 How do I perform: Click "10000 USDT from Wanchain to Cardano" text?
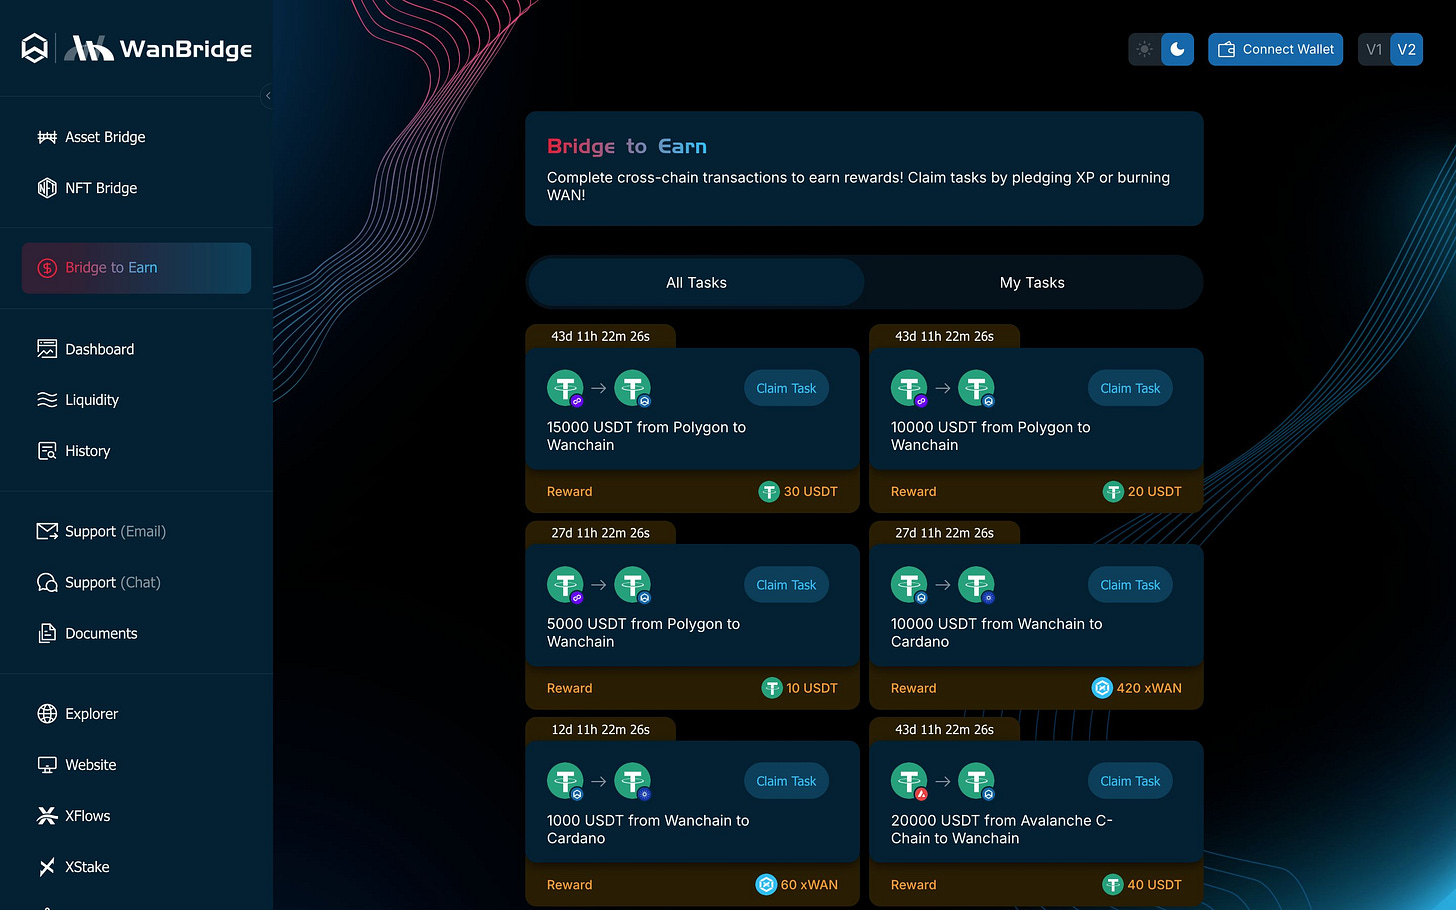tap(996, 633)
